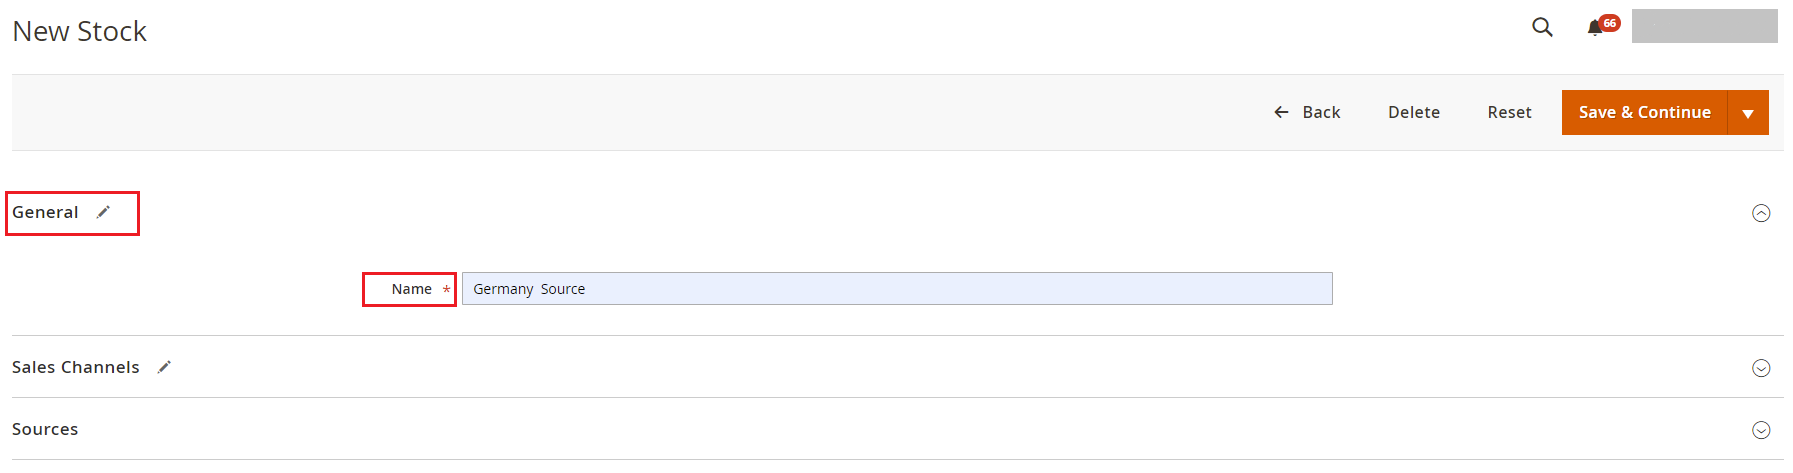Image resolution: width=1793 pixels, height=473 pixels.
Task: Click the Name field label
Action: 411,289
